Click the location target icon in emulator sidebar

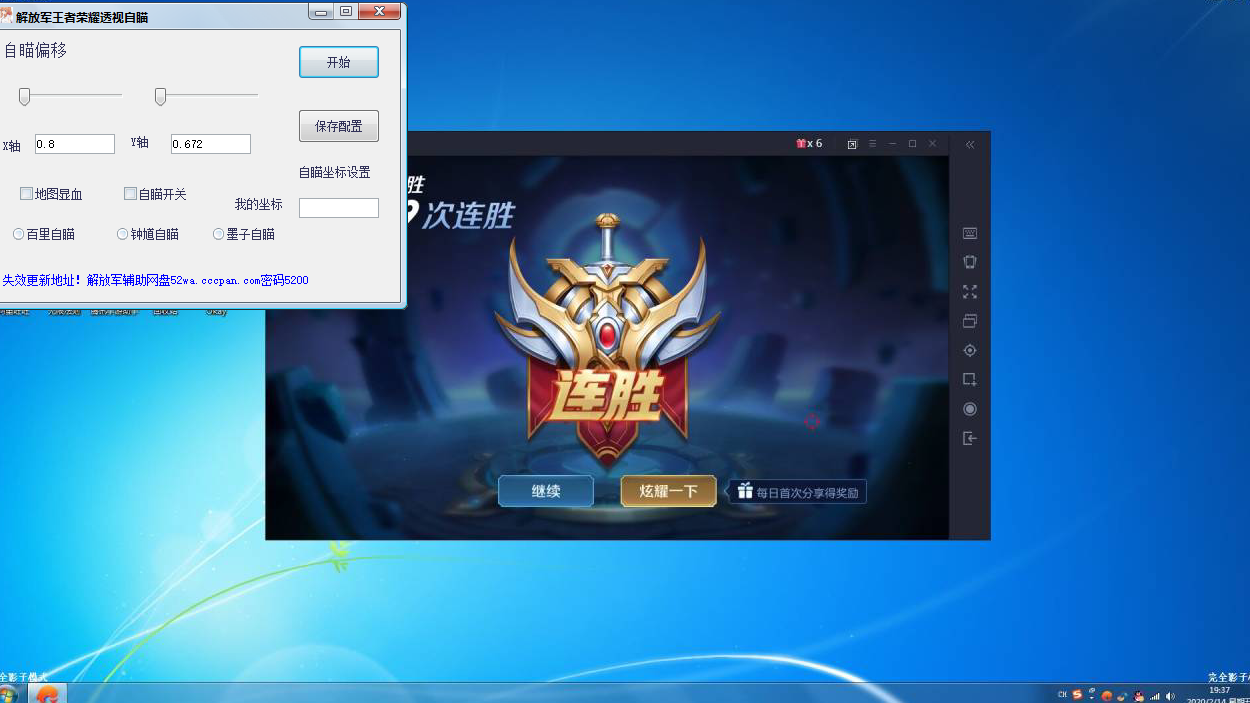tap(970, 350)
